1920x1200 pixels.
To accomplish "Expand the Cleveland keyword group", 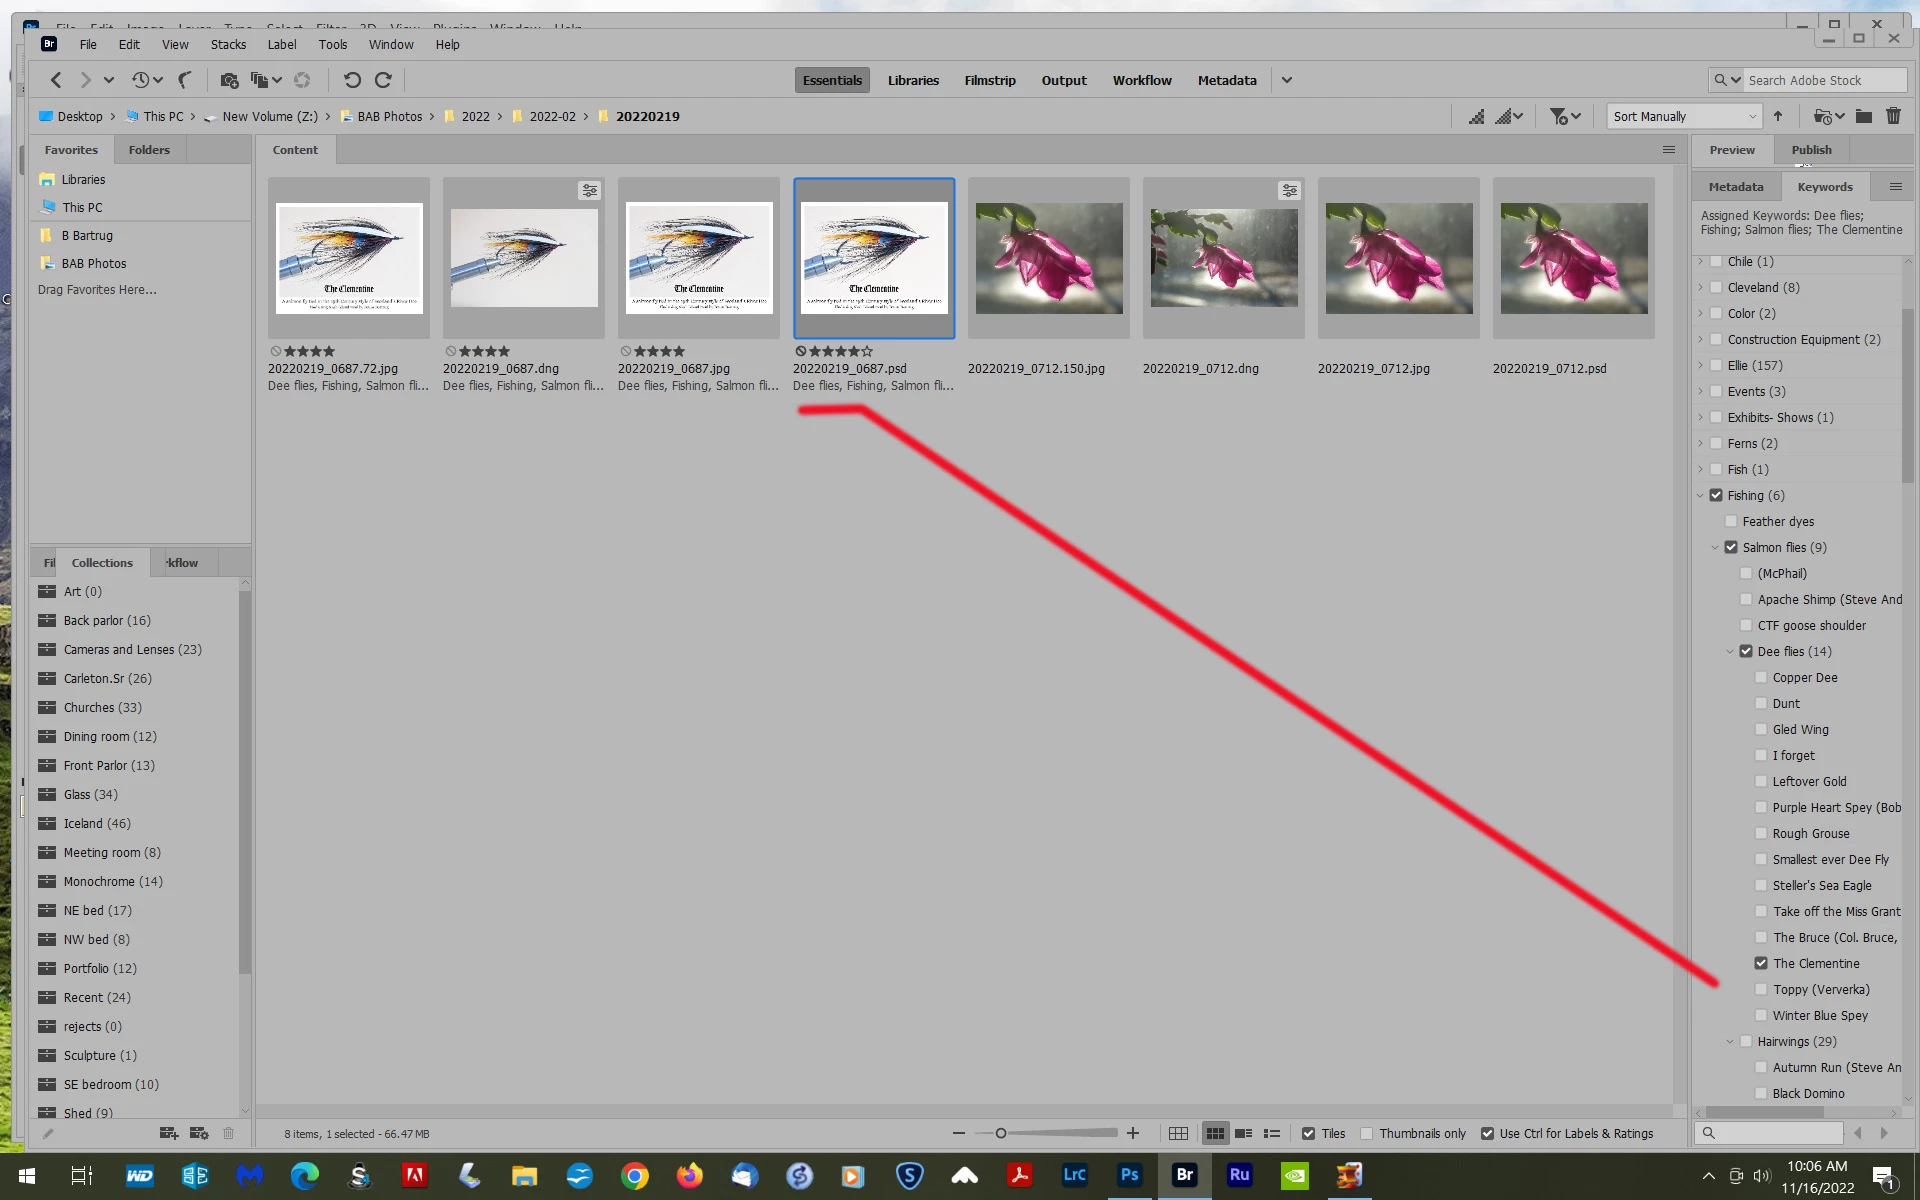I will click(1700, 287).
